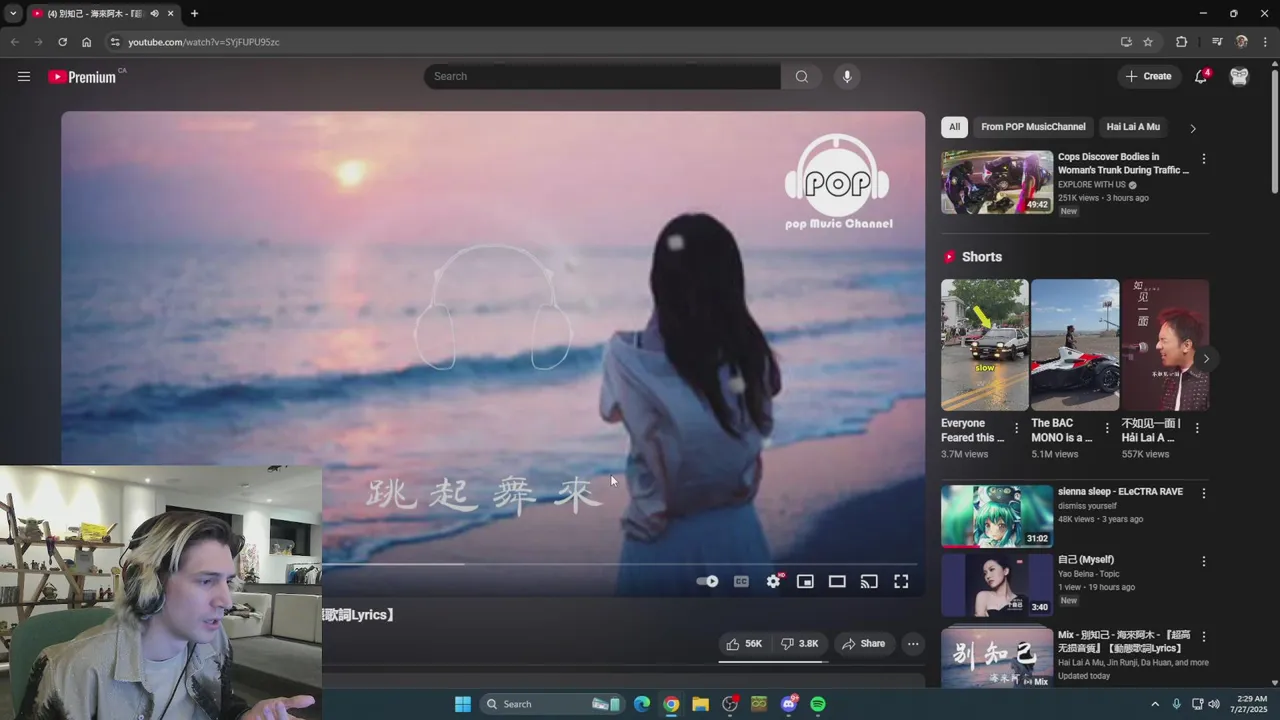Open options for sienna sleep video
The height and width of the screenshot is (720, 1280).
pyautogui.click(x=1203, y=493)
